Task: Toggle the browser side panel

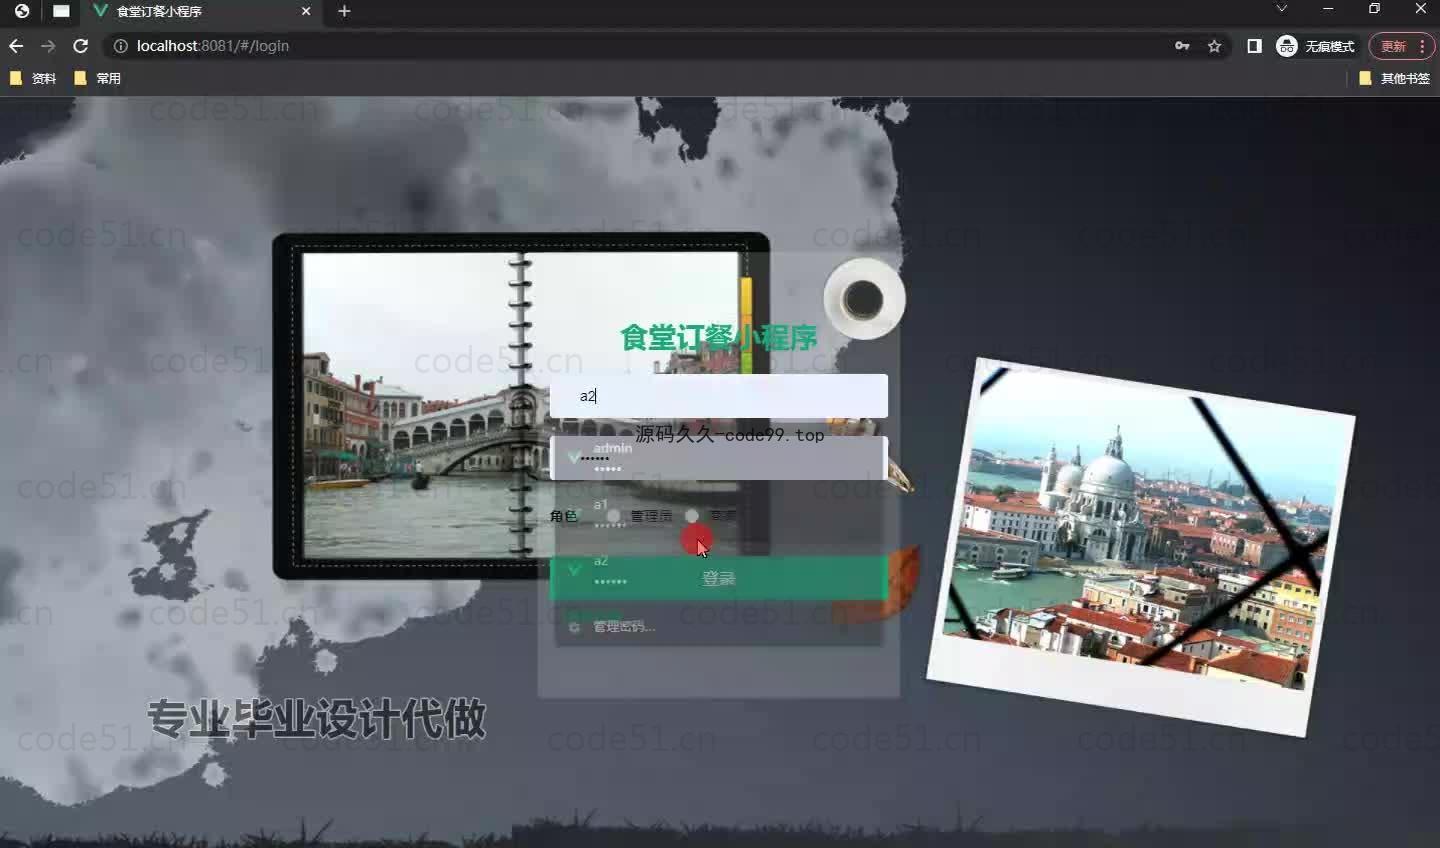Action: pyautogui.click(x=1254, y=46)
